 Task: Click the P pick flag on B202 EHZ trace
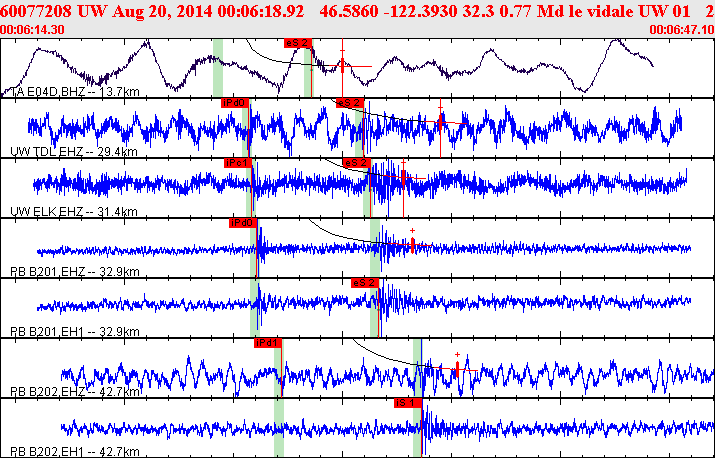coord(268,342)
